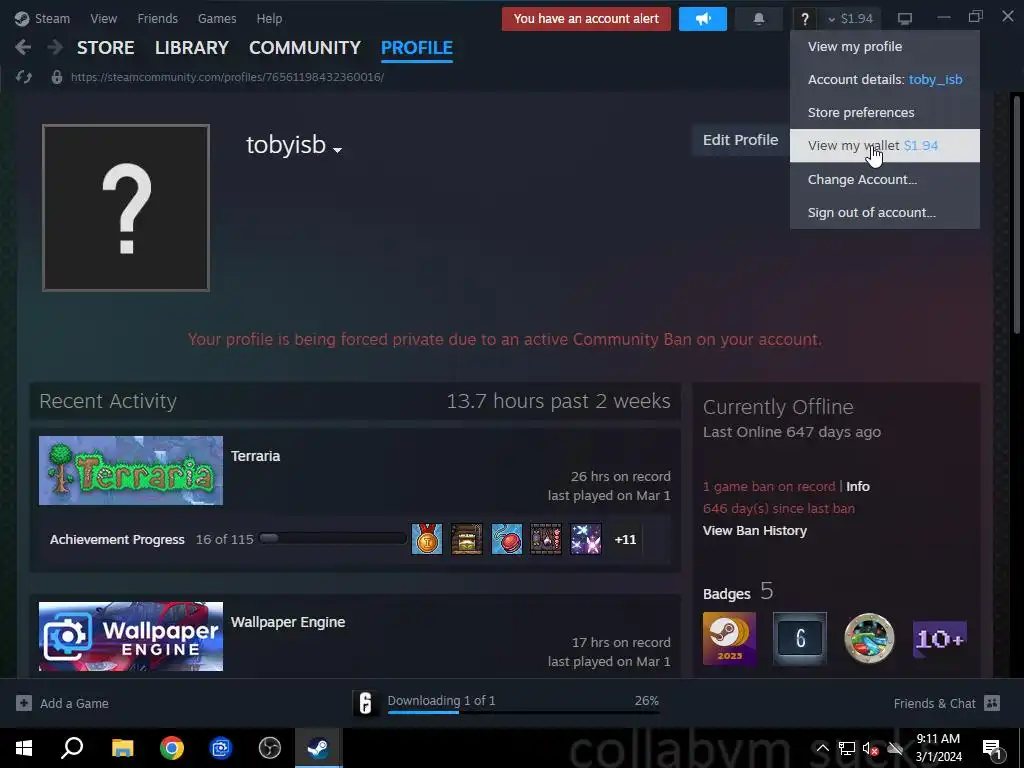Open the View menu
Screen dimensions: 1024x768
point(104,18)
